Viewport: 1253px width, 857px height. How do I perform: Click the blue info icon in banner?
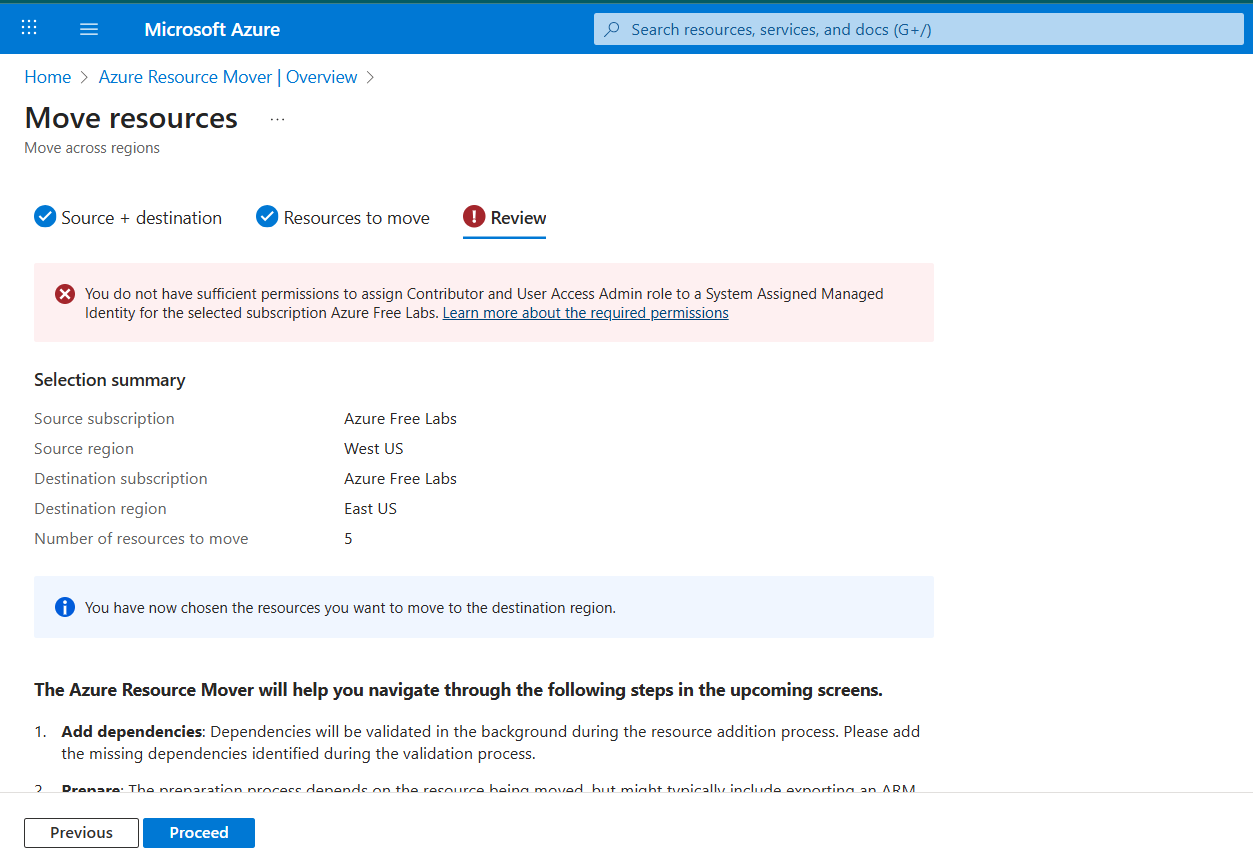[x=65, y=607]
